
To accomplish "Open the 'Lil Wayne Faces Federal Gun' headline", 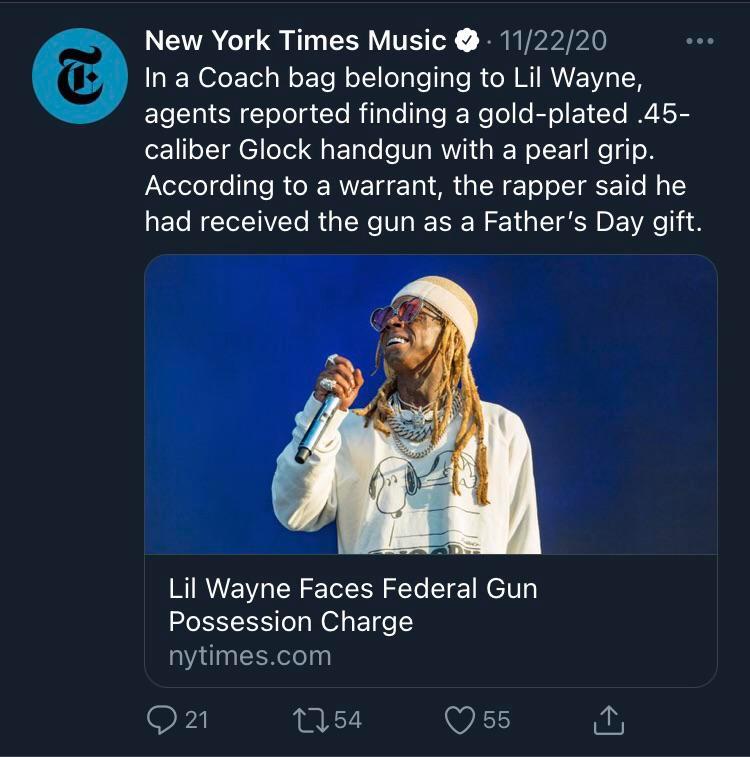I will click(353, 588).
